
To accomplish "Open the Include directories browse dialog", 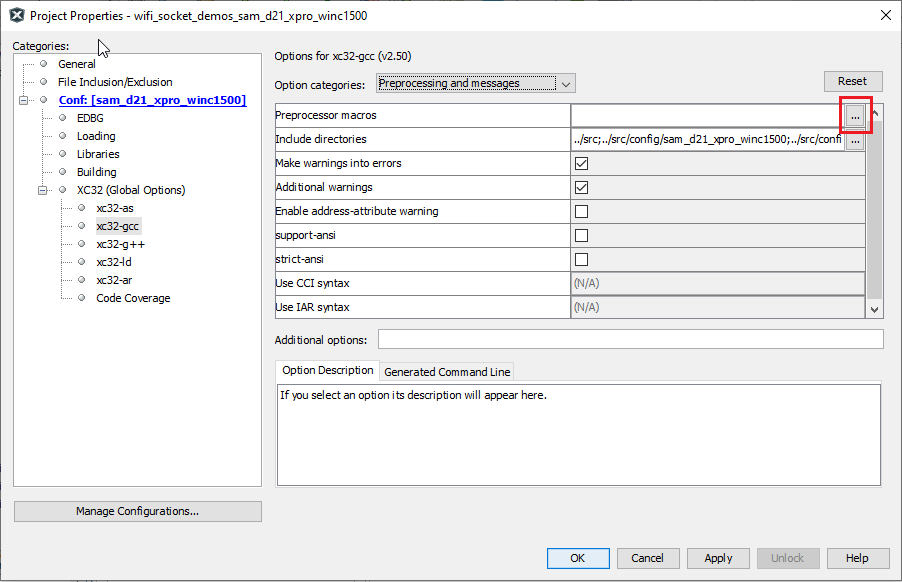I will 856,140.
